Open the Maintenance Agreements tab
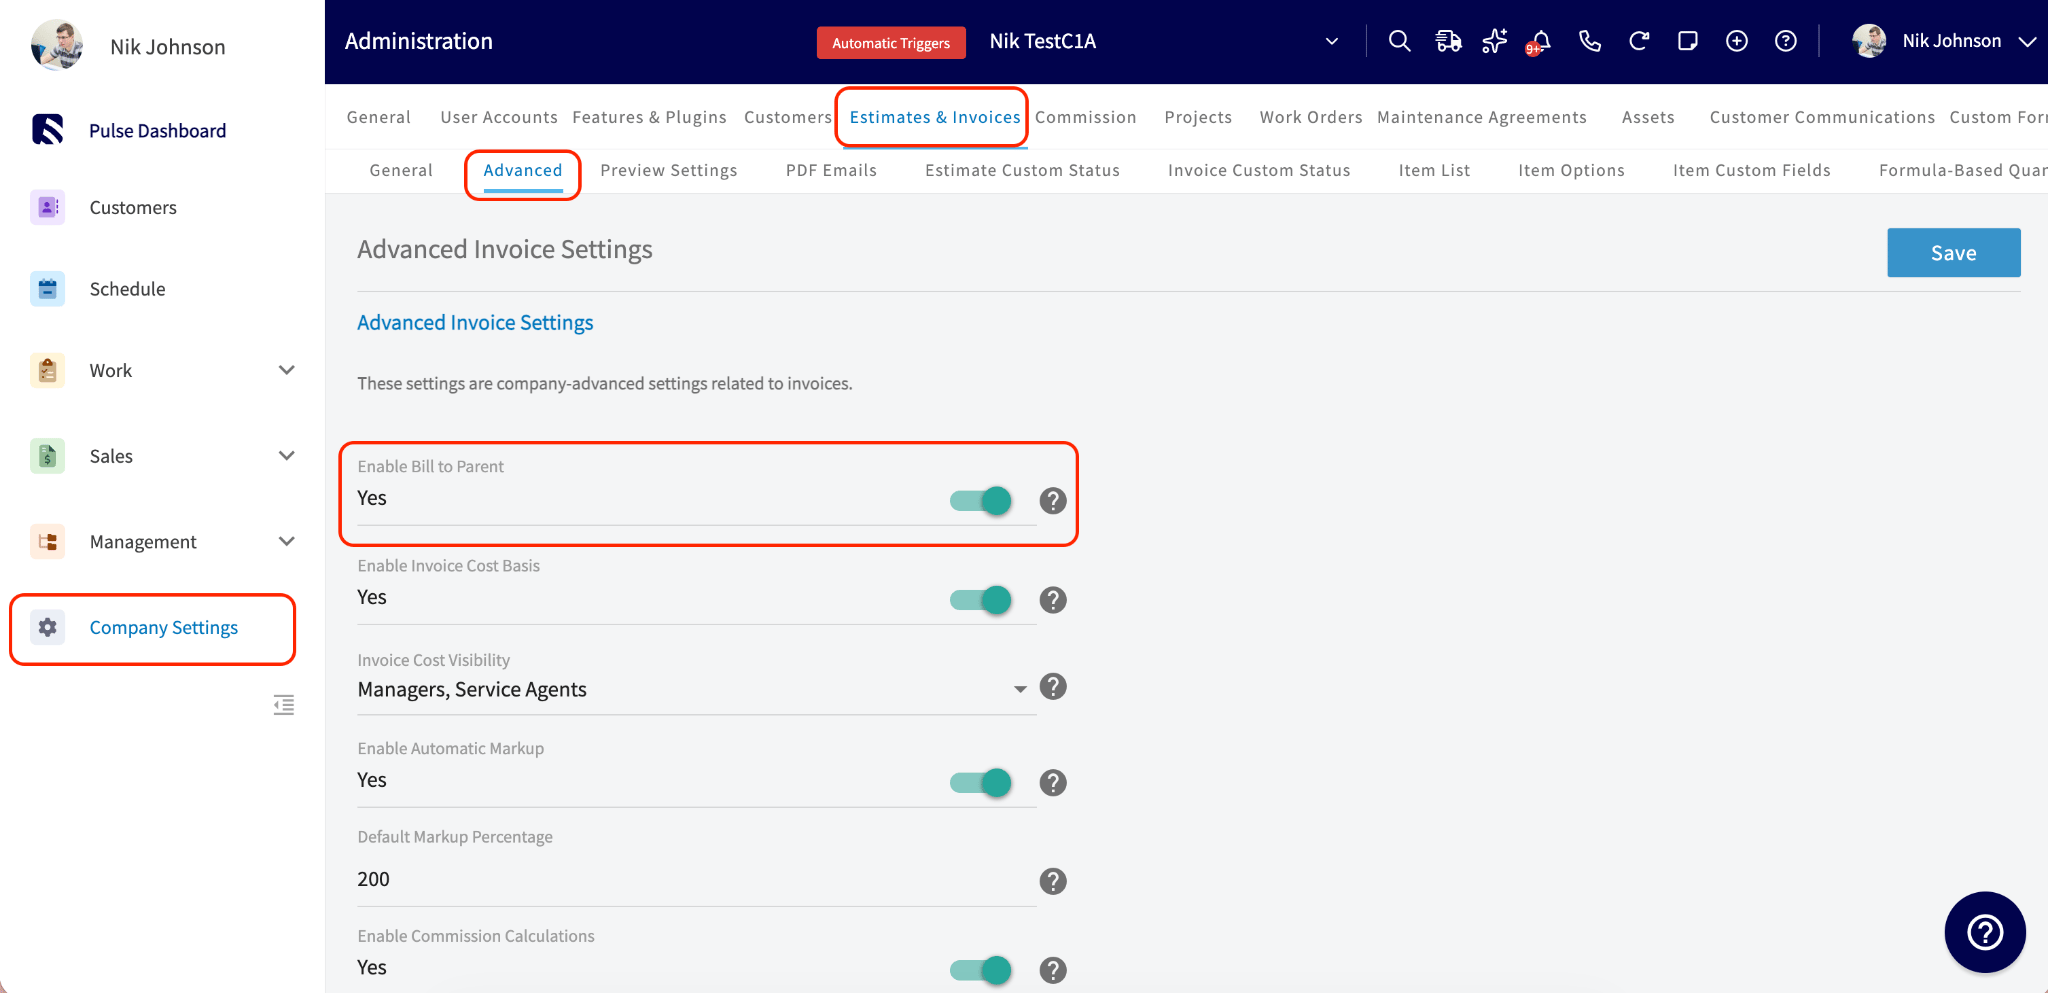Image resolution: width=2048 pixels, height=993 pixels. 1482,117
